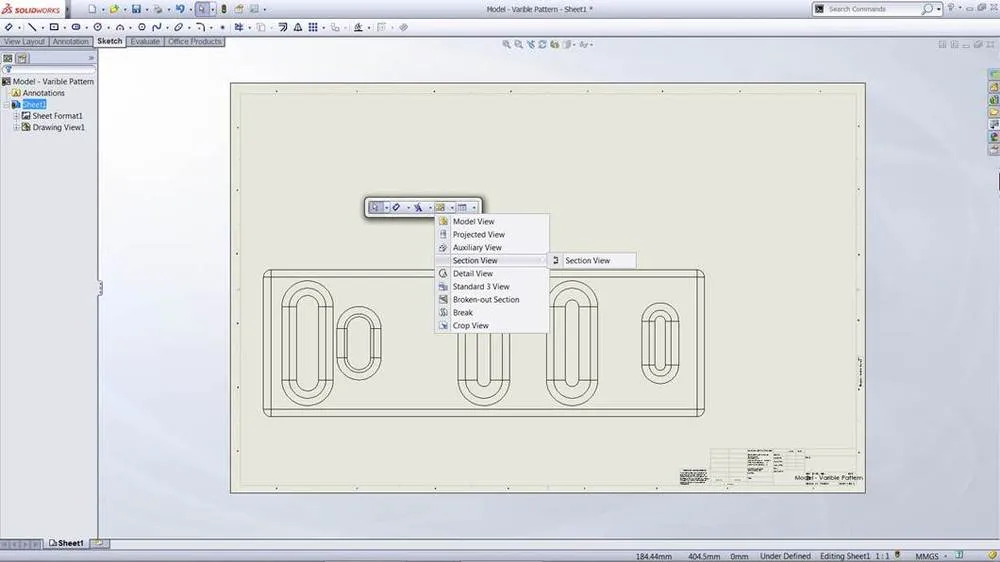Switch to the Evaluate tab
Screen dimensions: 1000x562
point(145,41)
